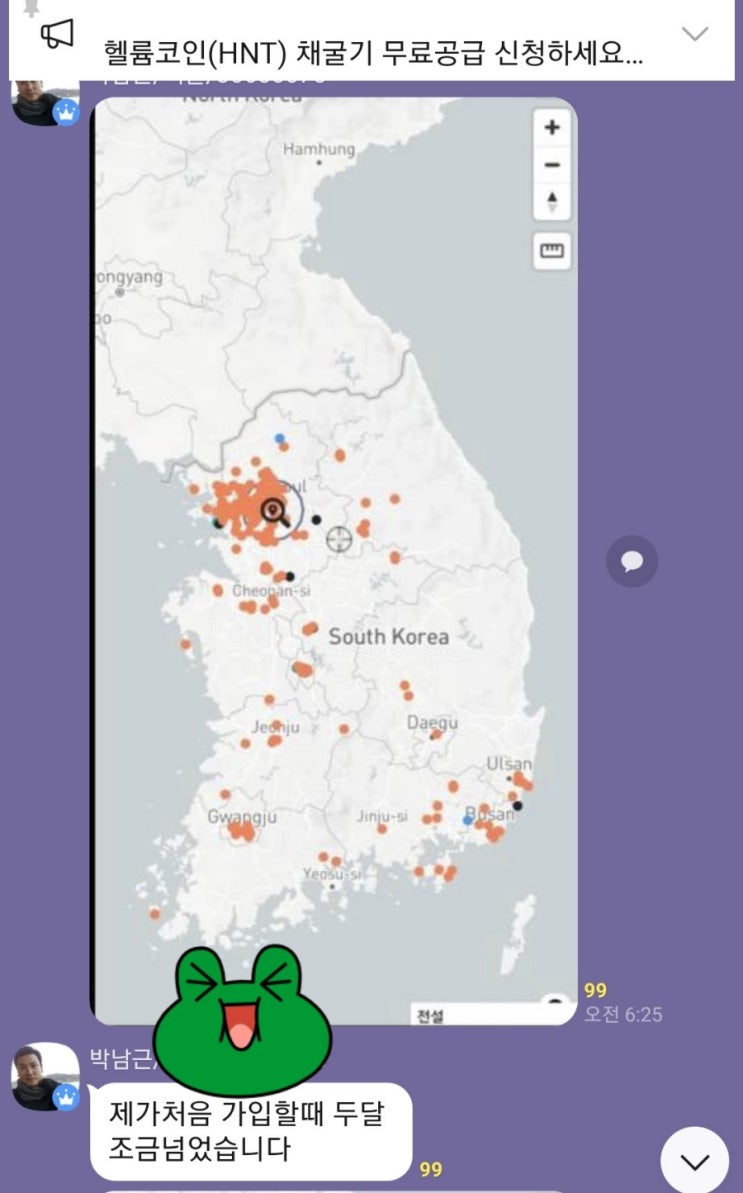Tap the Gwangju city label
The image size is (743, 1193).
coord(242,817)
